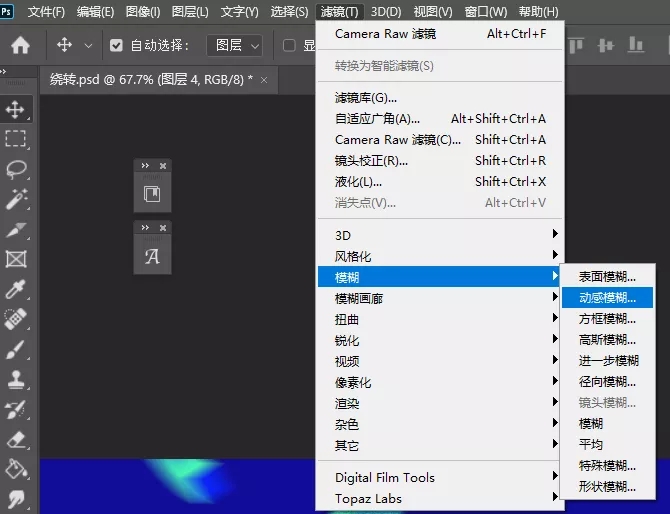Close the lower floating character panel
670x514 pixels.
(163, 228)
